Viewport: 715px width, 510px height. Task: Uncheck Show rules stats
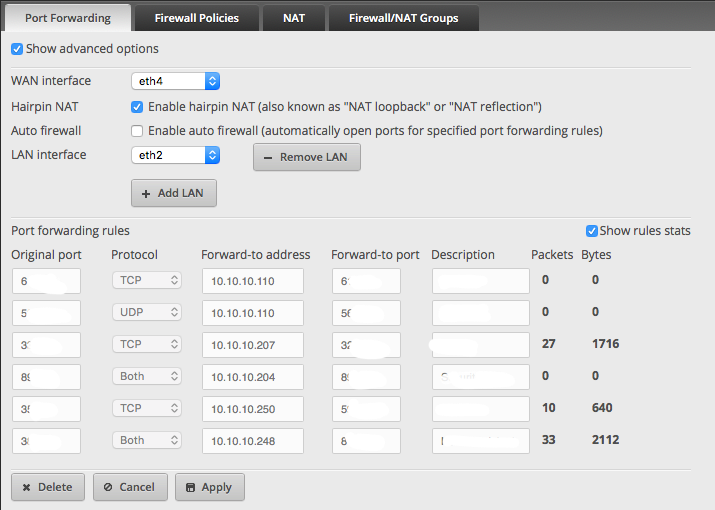(x=592, y=231)
